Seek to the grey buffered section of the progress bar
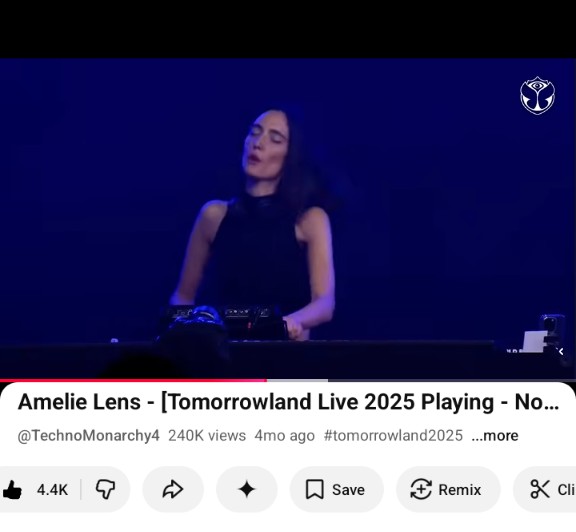576x532 pixels. pos(297,380)
